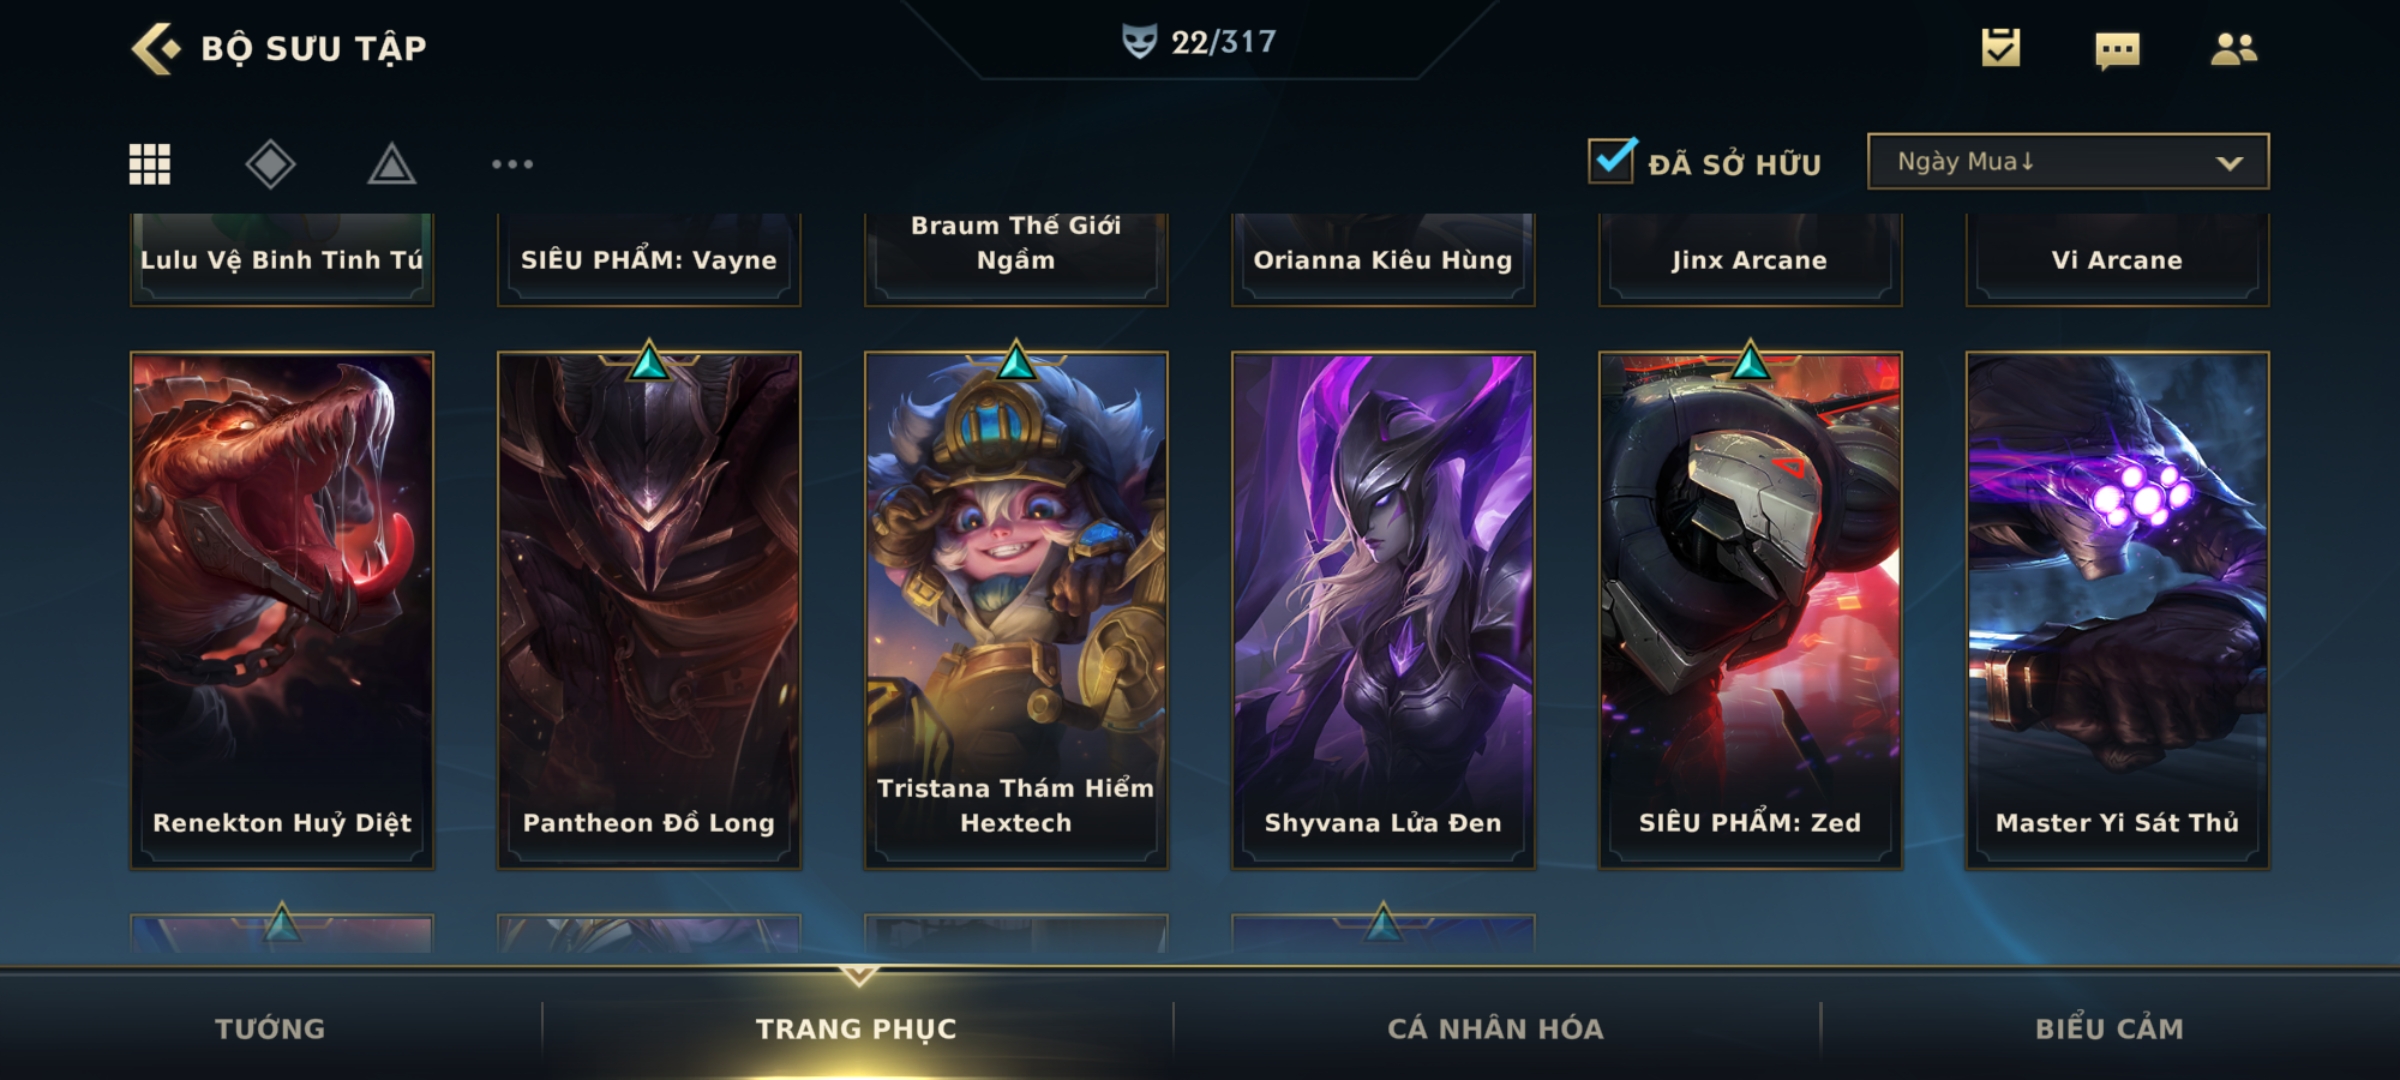Select the Trang Phục tab
This screenshot has height=1080, width=2400.
click(856, 1028)
